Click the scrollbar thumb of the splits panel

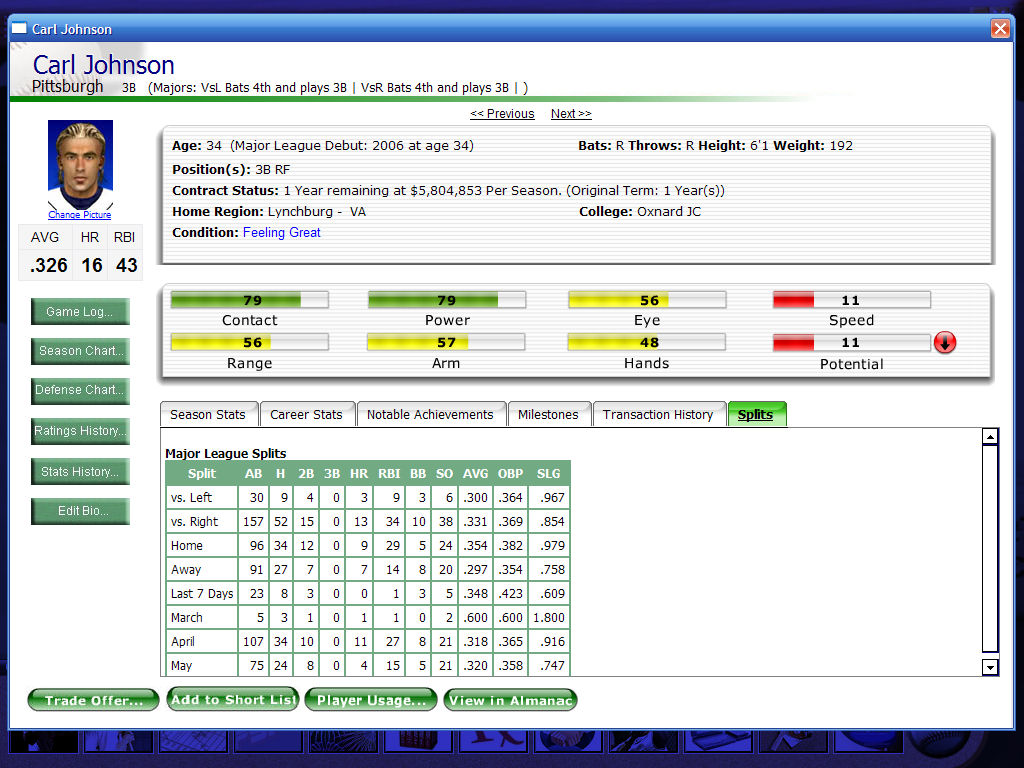coord(990,549)
